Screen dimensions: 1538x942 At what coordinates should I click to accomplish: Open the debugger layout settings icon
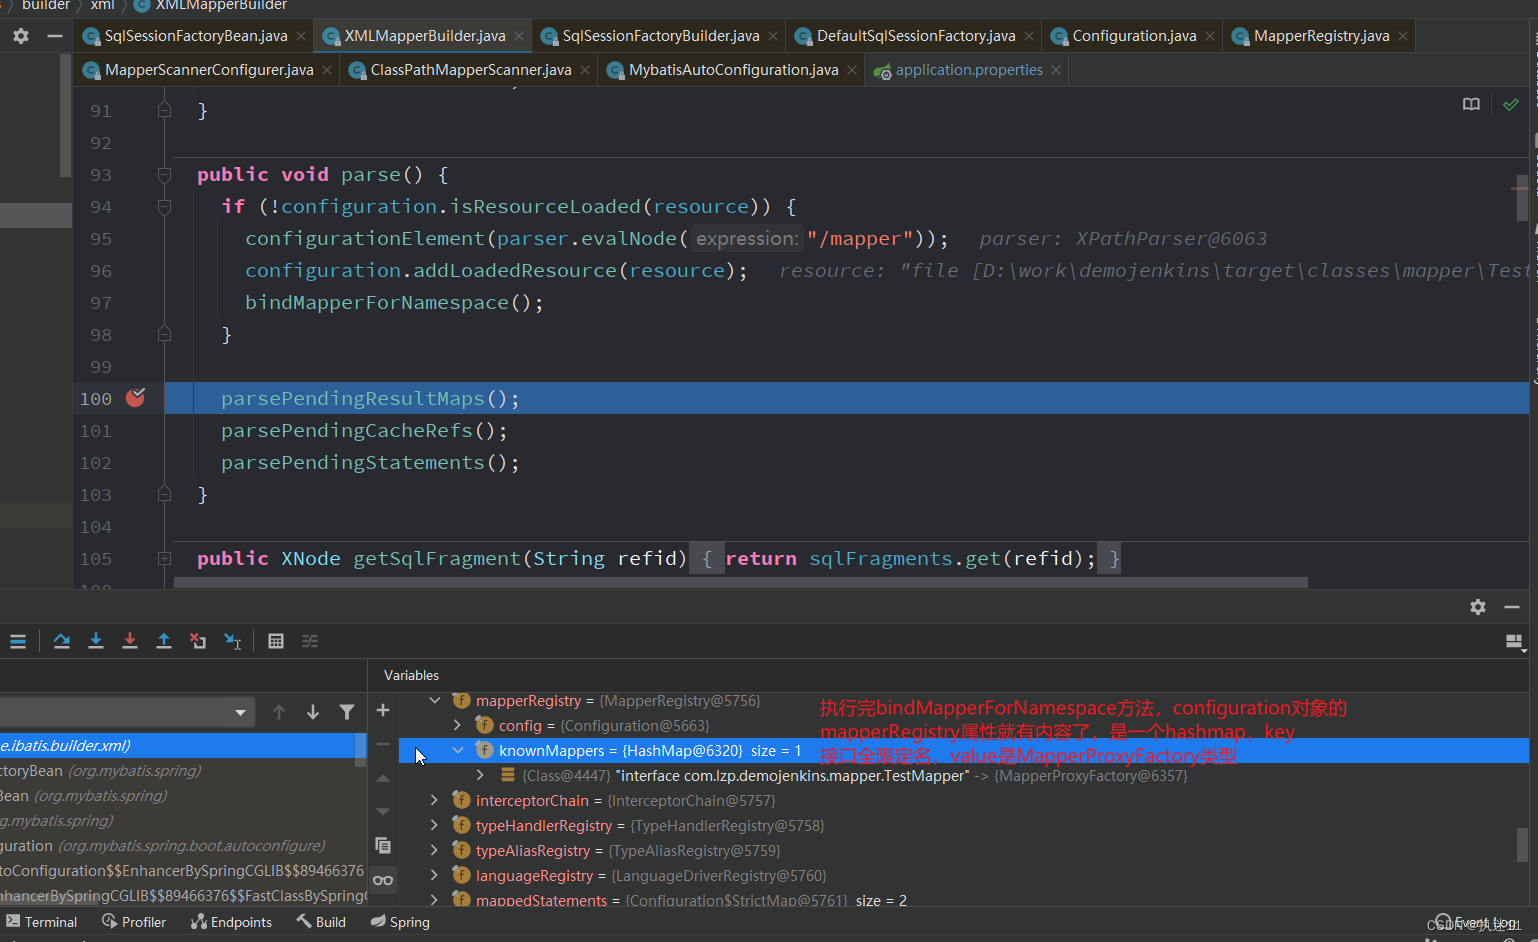1514,641
